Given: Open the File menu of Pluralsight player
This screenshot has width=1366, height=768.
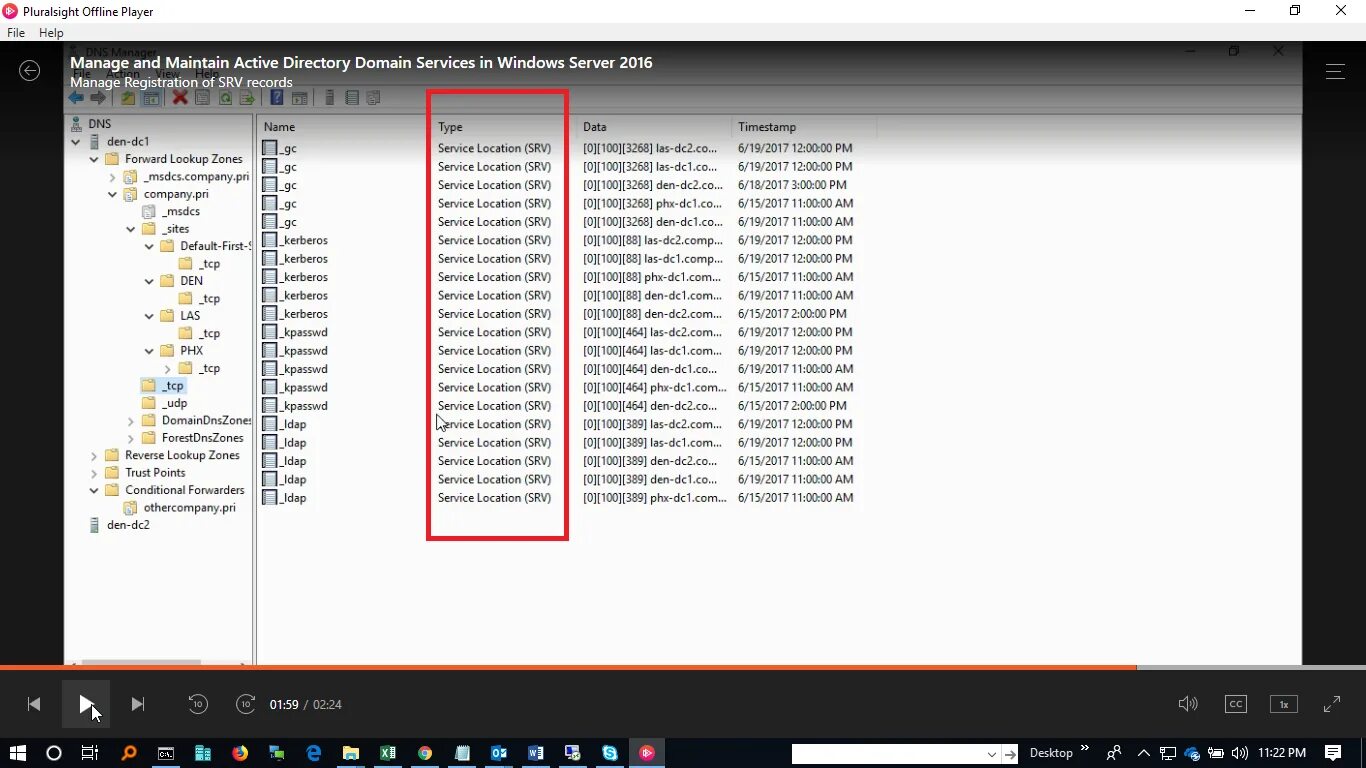Looking at the screenshot, I should pos(16,33).
